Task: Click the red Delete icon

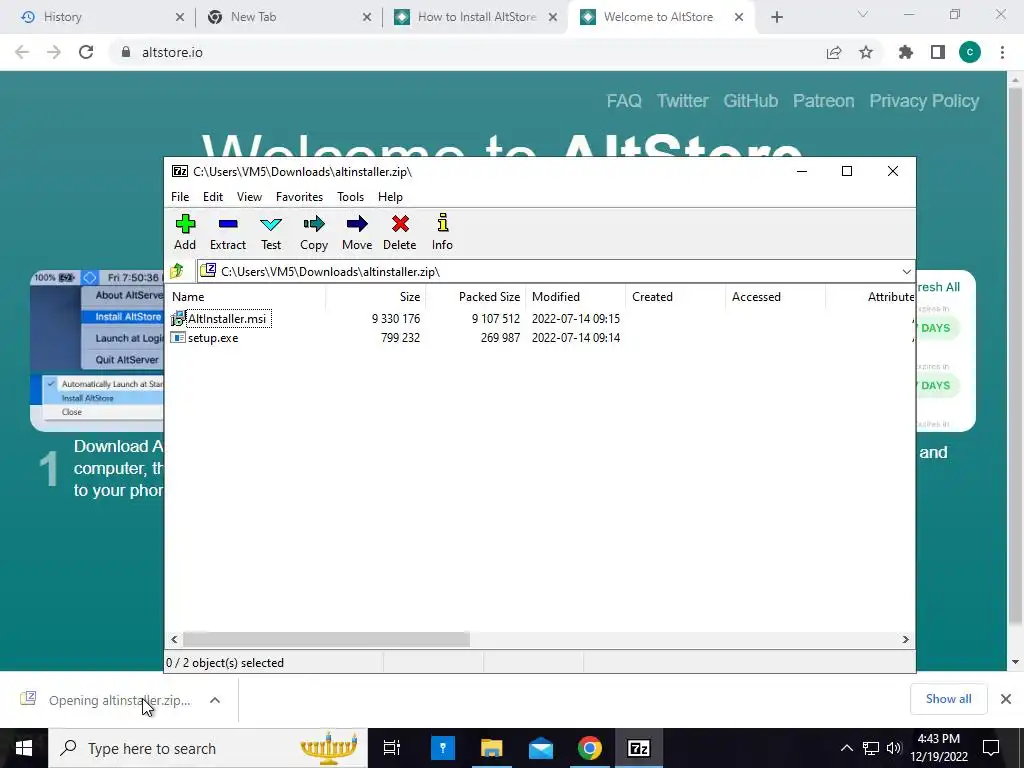Action: pos(400,232)
